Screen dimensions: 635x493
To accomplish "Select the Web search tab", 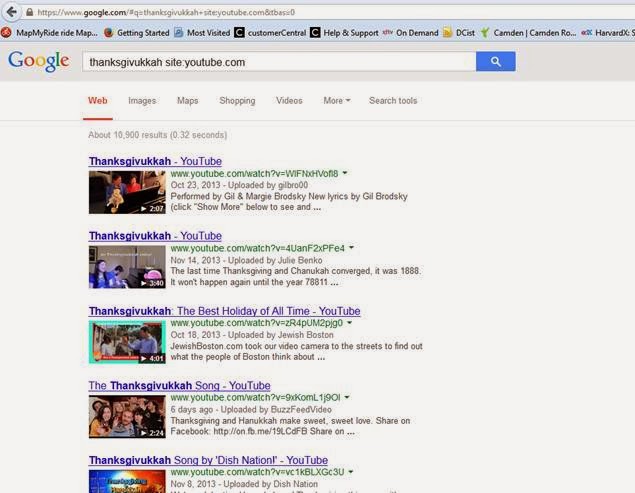I will (x=98, y=100).
